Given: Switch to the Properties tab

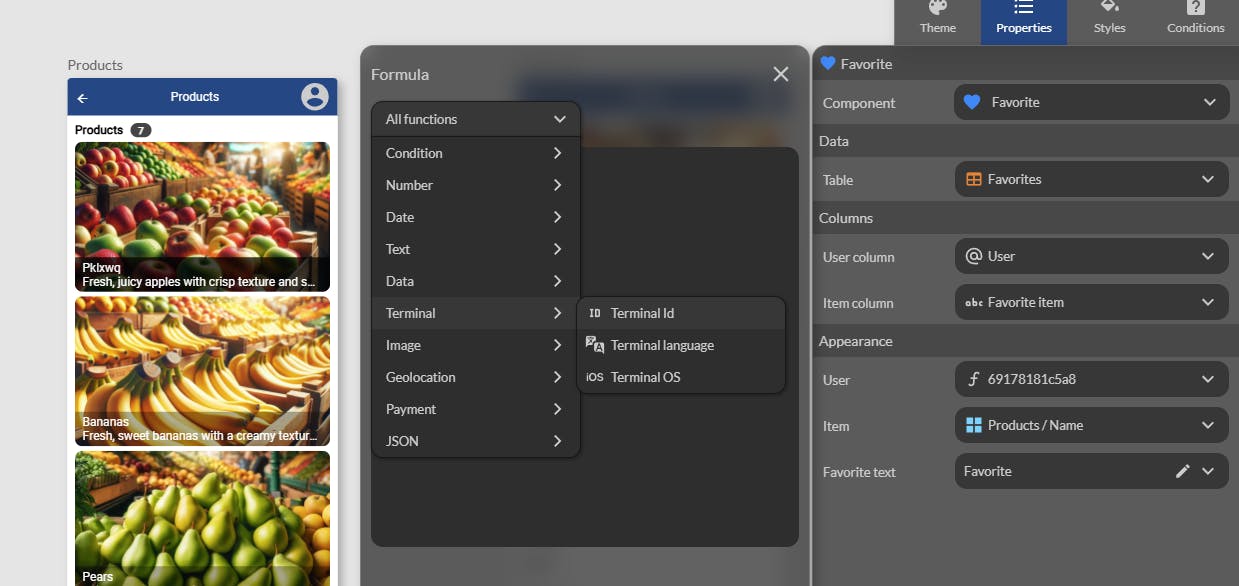Looking at the screenshot, I should coord(1024,22).
